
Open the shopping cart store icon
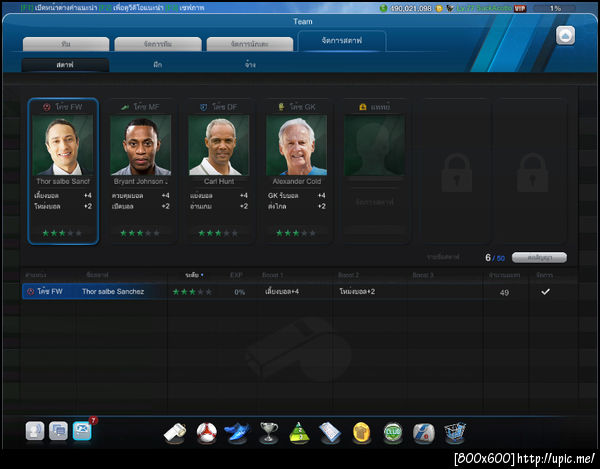[x=455, y=433]
